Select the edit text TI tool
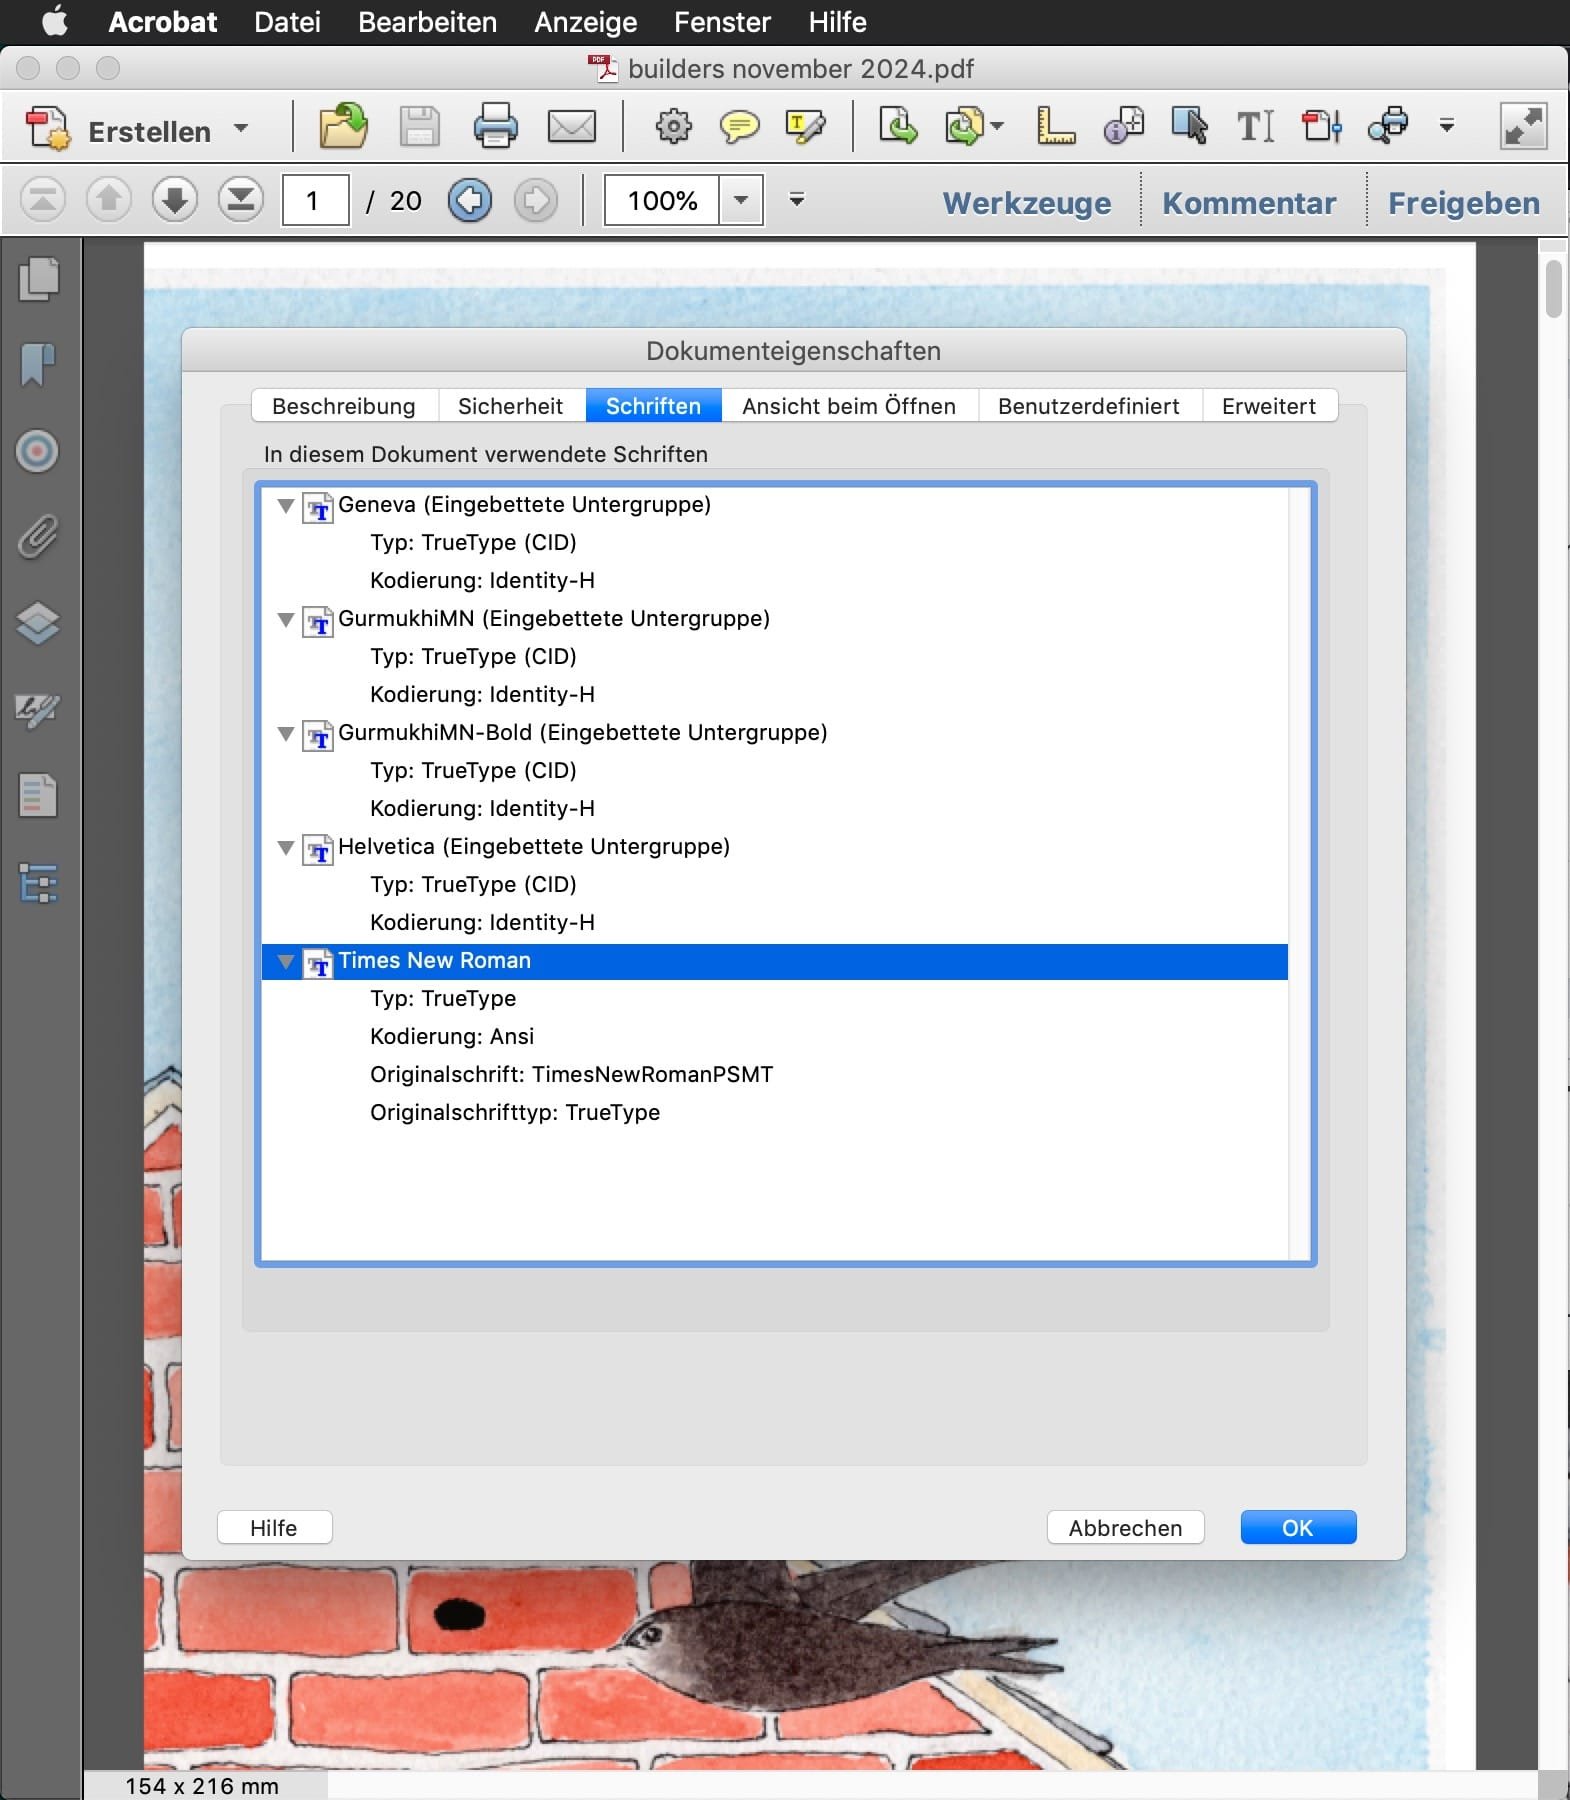Viewport: 1570px width, 1800px height. [1255, 127]
